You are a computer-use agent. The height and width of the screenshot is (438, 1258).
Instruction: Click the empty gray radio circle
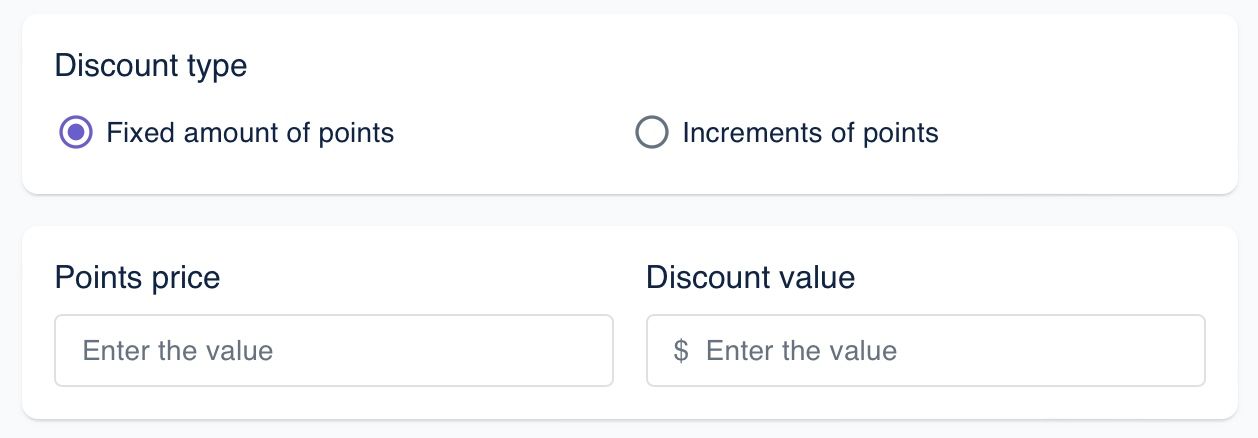tap(652, 133)
